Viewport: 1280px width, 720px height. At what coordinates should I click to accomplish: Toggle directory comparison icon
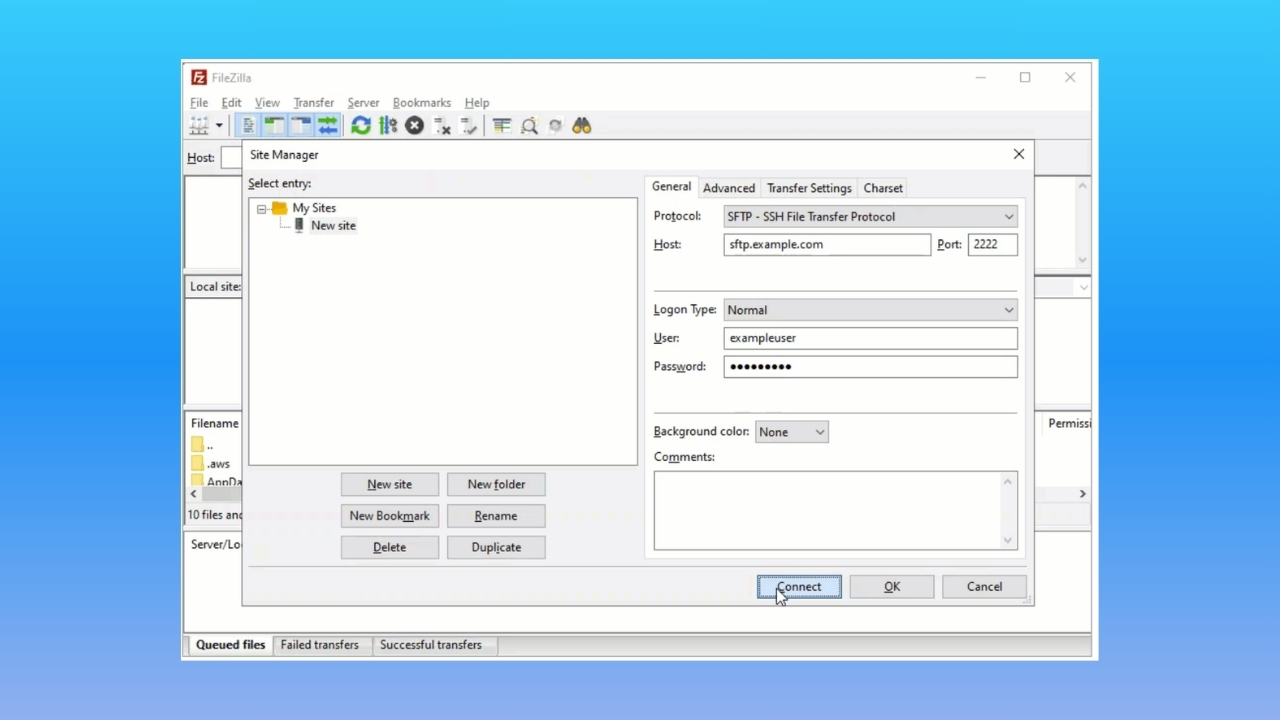(x=529, y=126)
